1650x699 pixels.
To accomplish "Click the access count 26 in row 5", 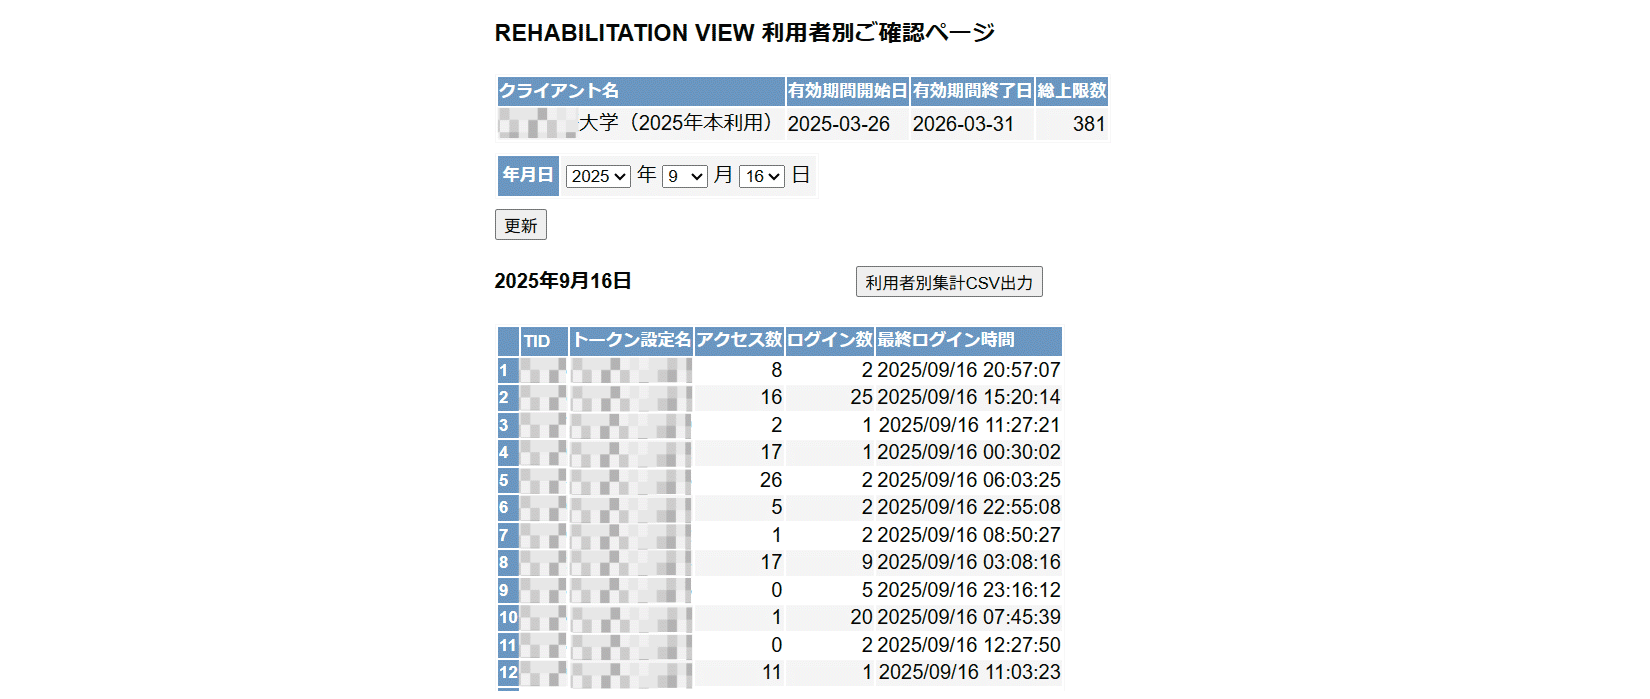I will point(770,480).
